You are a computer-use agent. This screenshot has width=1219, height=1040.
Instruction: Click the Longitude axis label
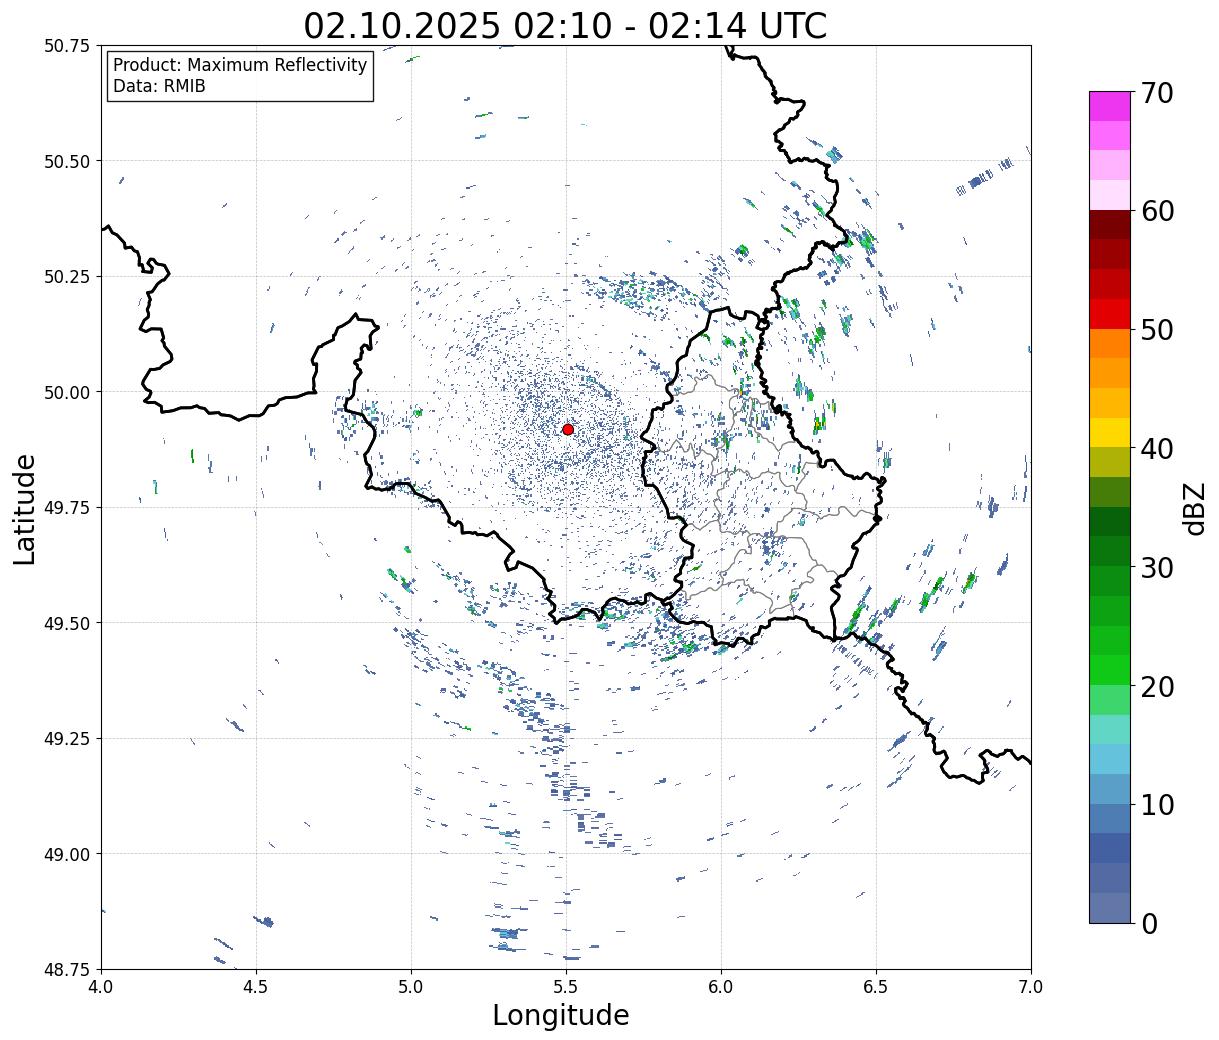pyautogui.click(x=561, y=1016)
